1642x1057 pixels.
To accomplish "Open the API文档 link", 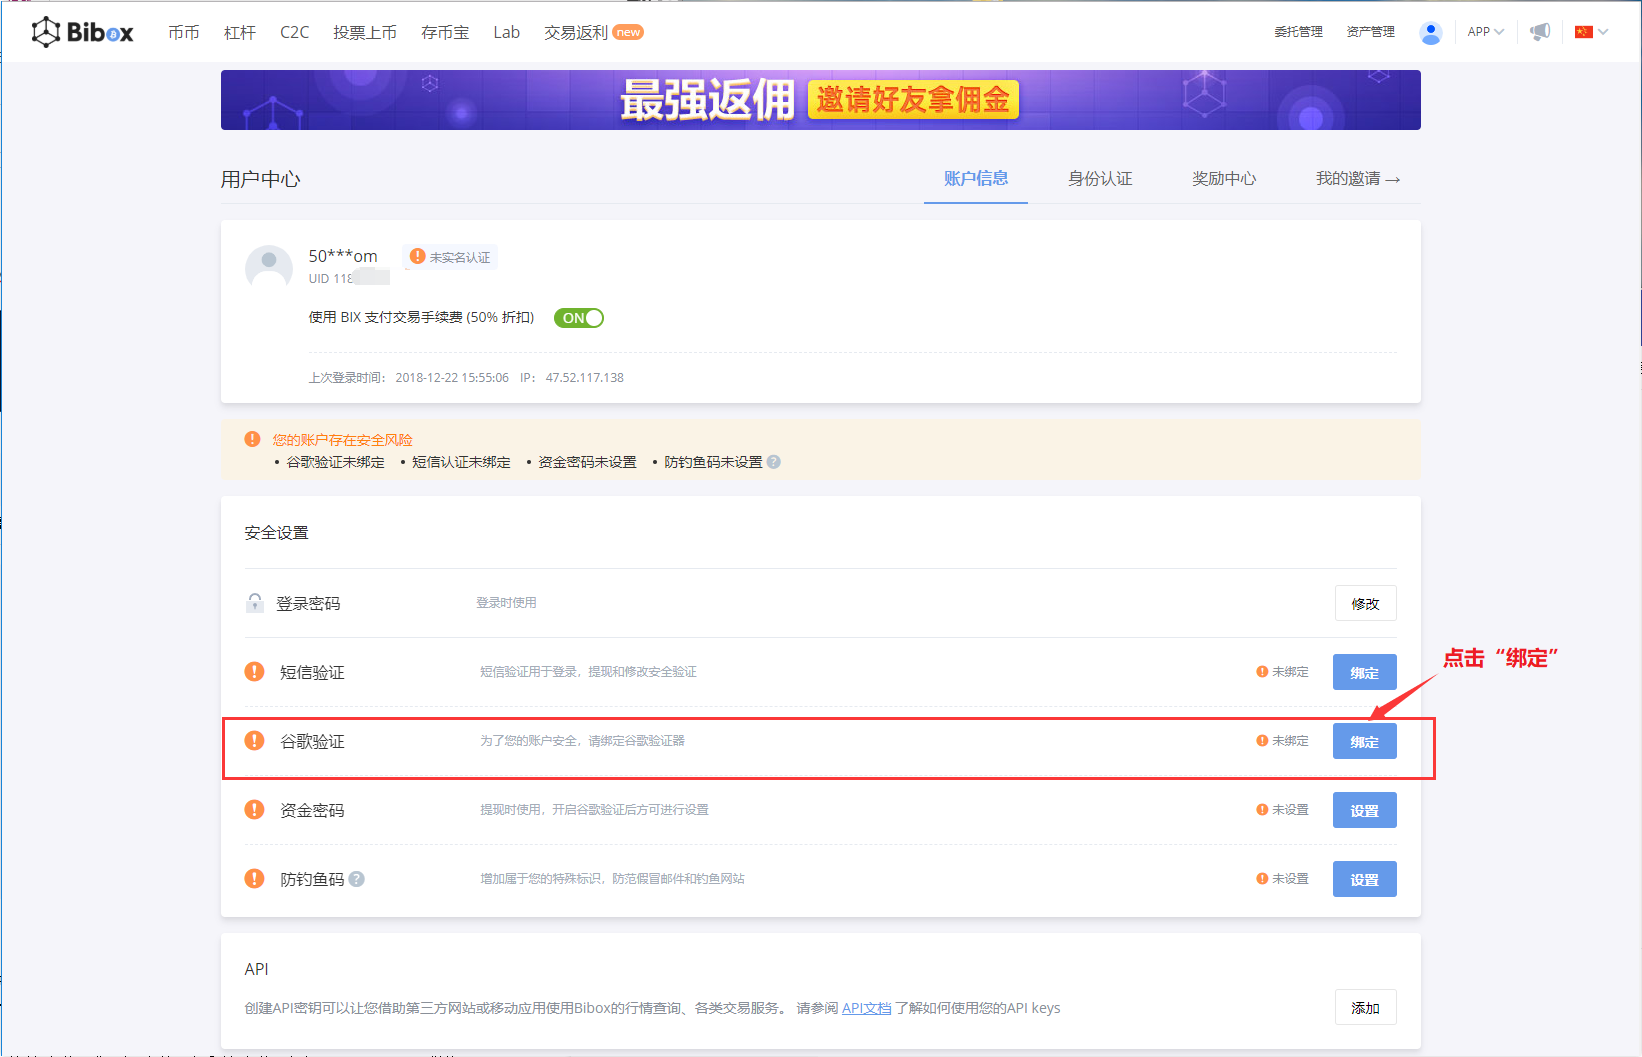I will (x=866, y=1008).
